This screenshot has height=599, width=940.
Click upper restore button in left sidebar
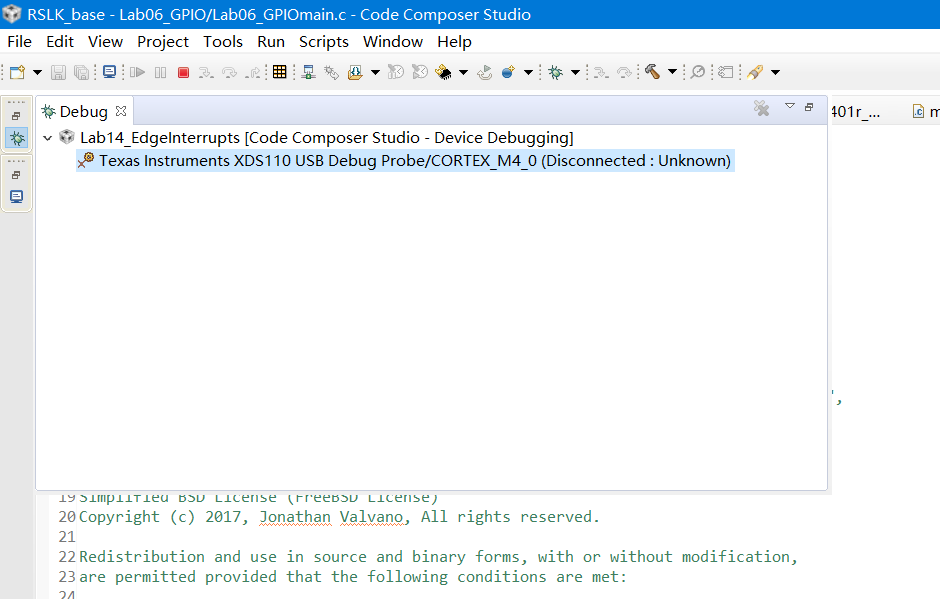tap(16, 116)
